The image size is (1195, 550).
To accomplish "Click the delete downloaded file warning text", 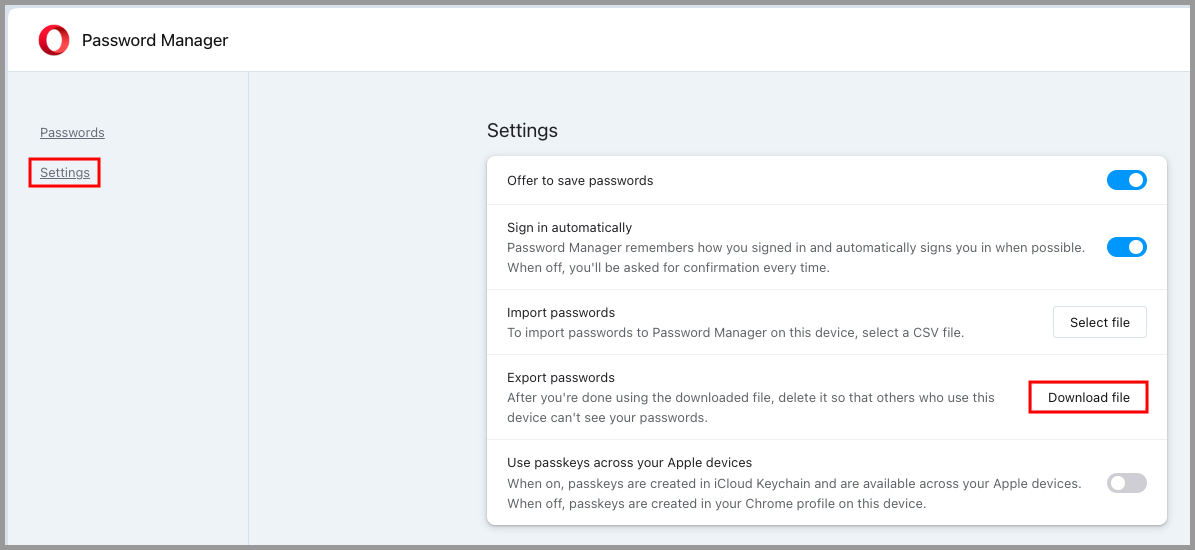I will (x=751, y=408).
